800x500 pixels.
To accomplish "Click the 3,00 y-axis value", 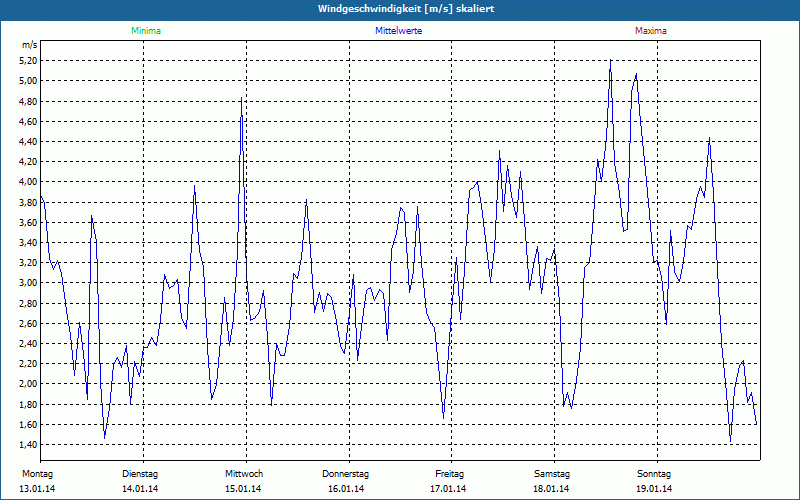I will coord(29,283).
